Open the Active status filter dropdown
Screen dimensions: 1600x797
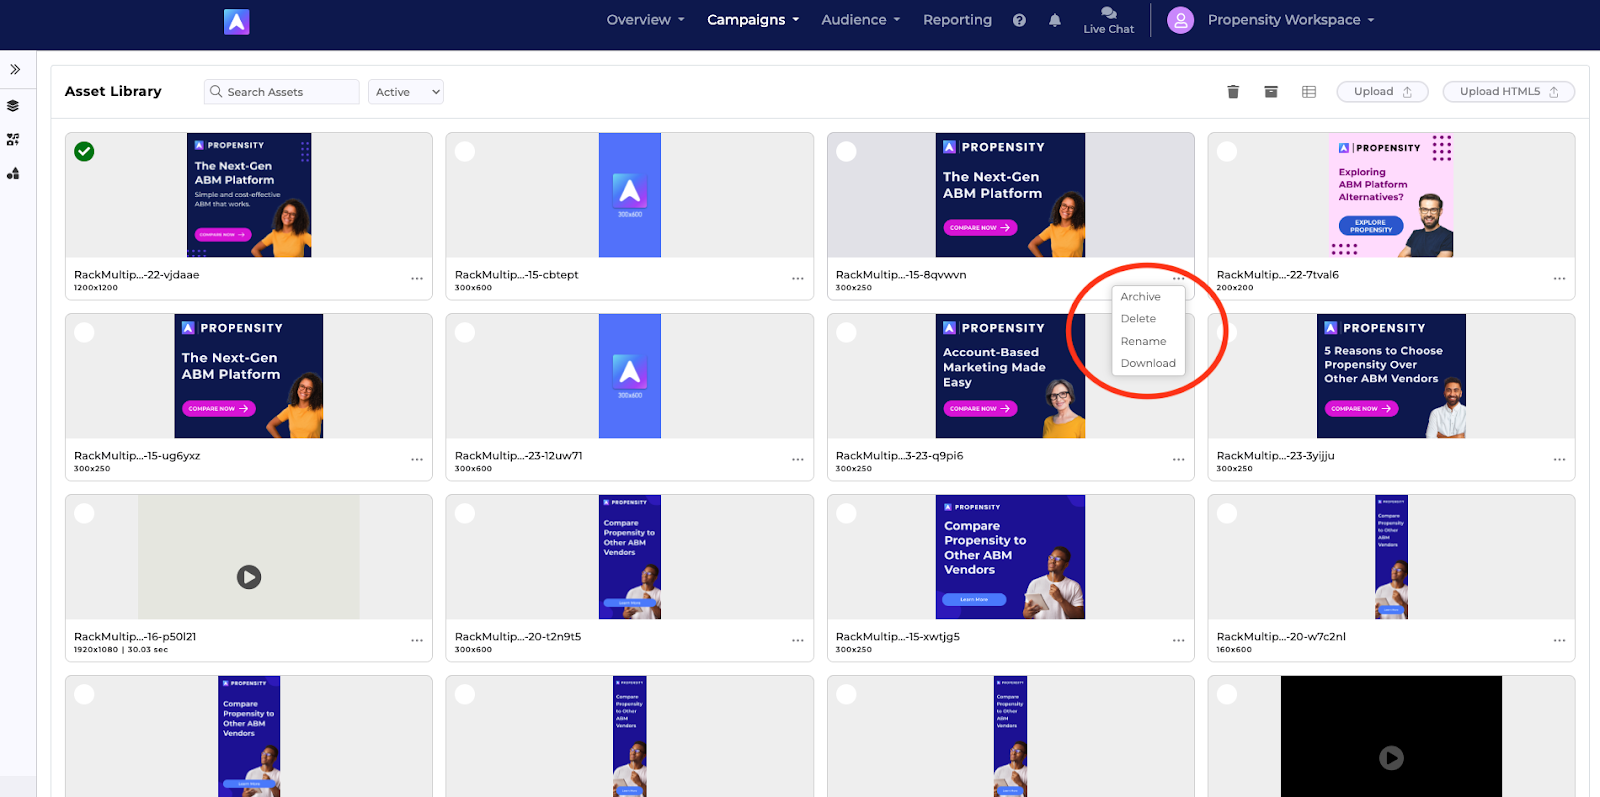coord(406,92)
